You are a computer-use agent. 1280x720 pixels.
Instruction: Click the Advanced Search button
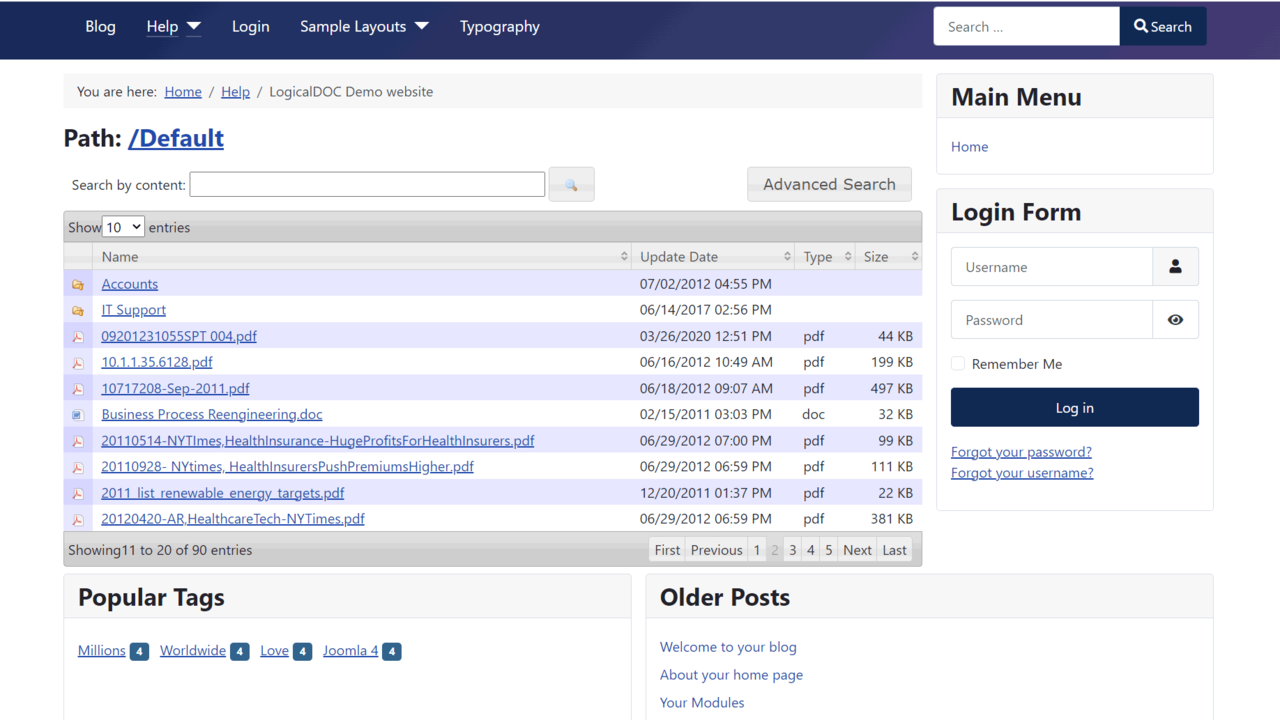click(829, 184)
